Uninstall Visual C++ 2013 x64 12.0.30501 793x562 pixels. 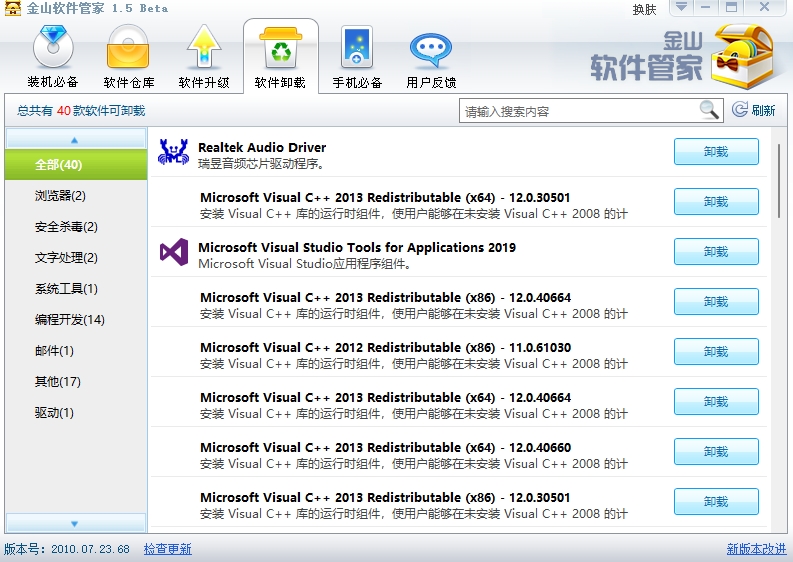point(716,201)
